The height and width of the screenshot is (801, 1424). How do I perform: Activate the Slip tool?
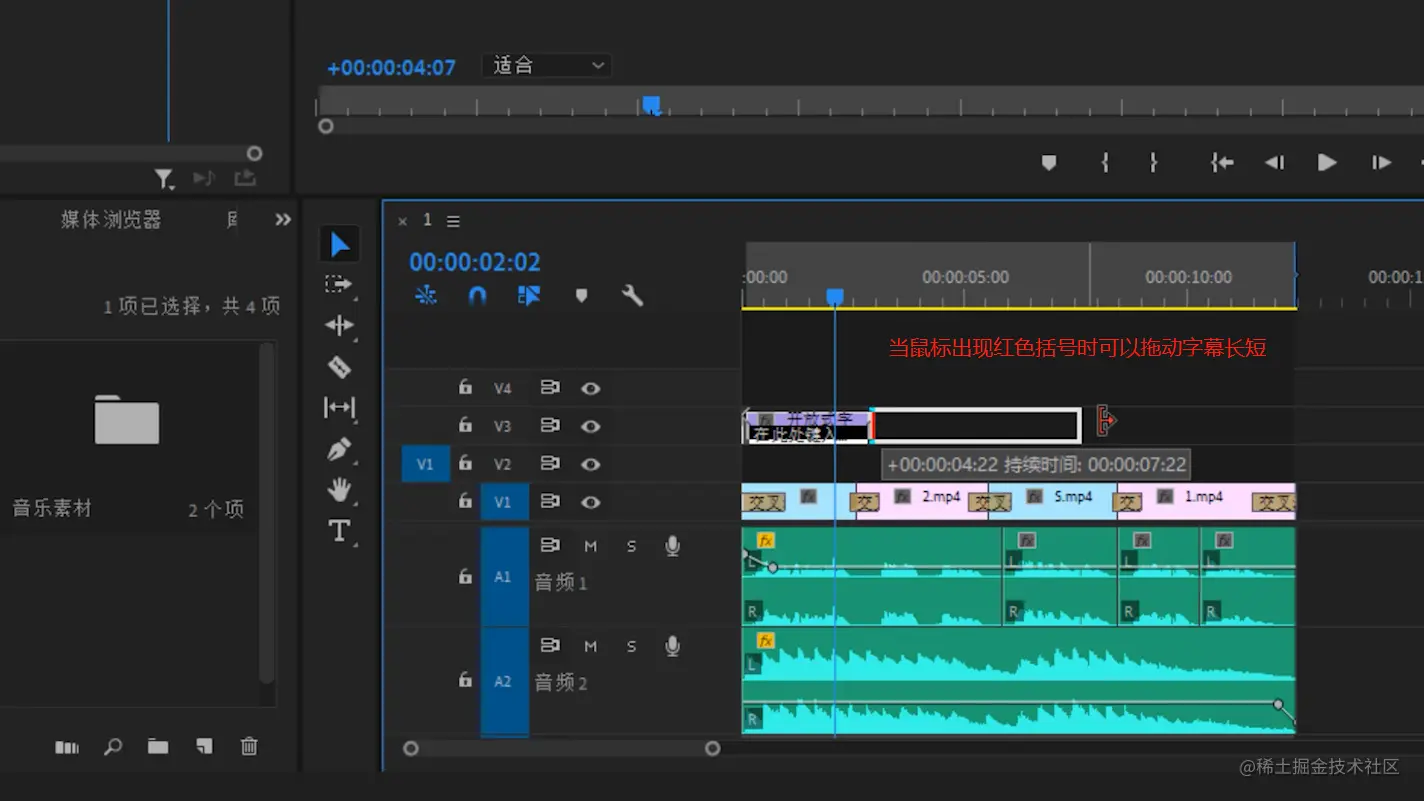[x=339, y=407]
